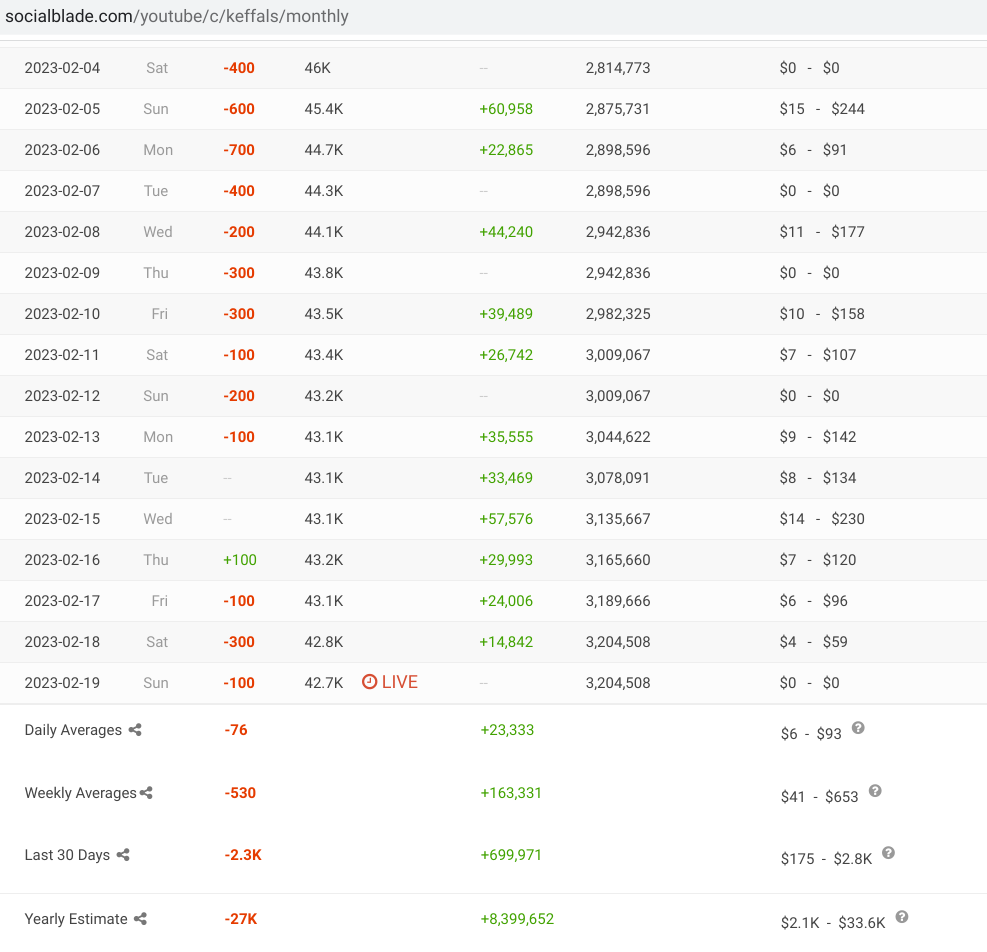Image resolution: width=987 pixels, height=952 pixels.
Task: Click the Weekly Averages label
Action: pyautogui.click(x=81, y=793)
